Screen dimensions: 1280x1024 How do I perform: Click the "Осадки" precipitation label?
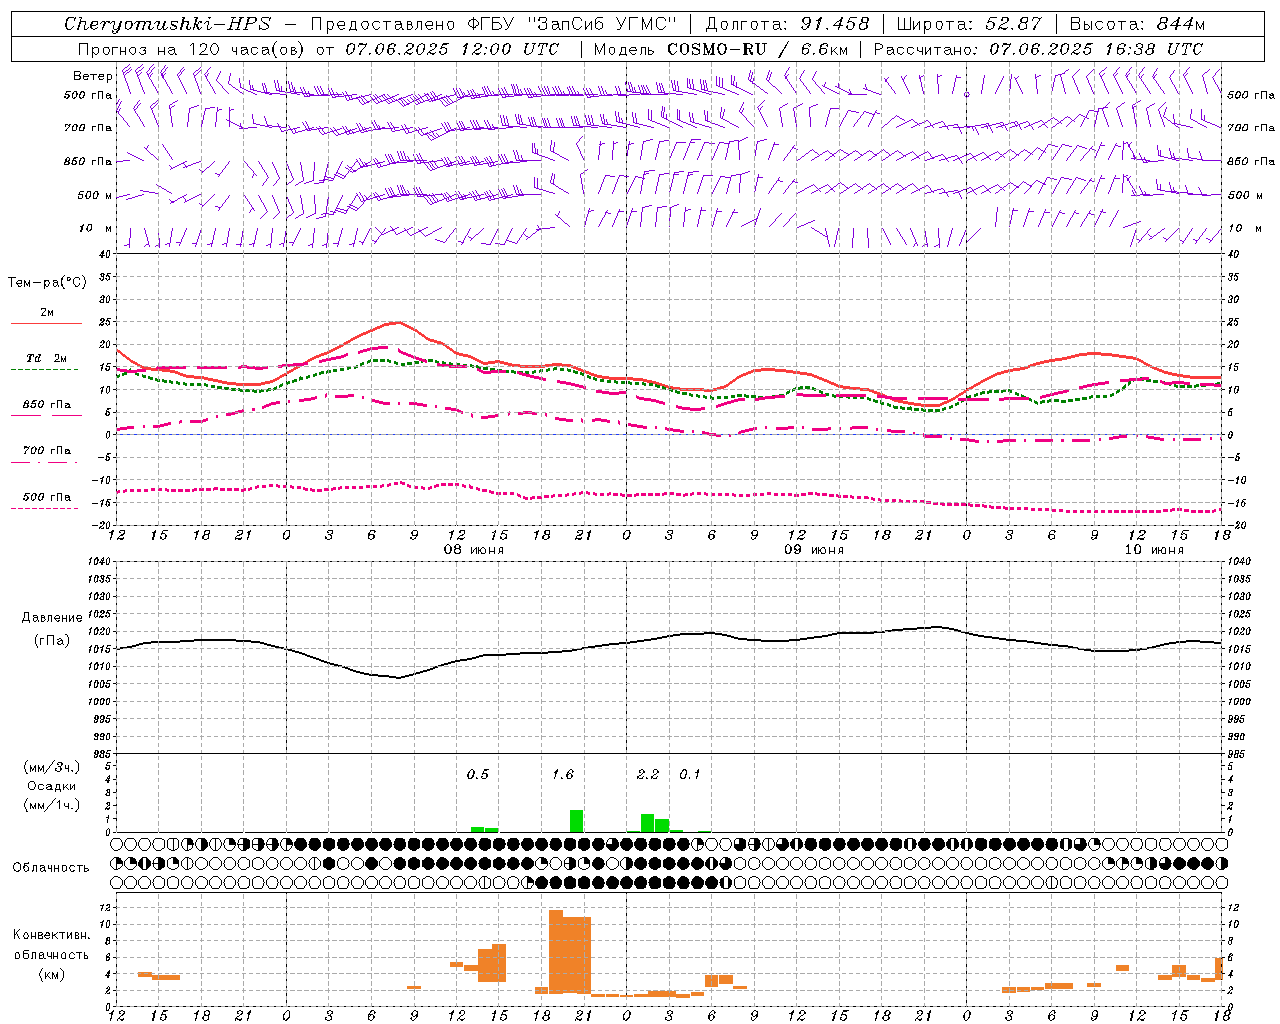coord(52,786)
